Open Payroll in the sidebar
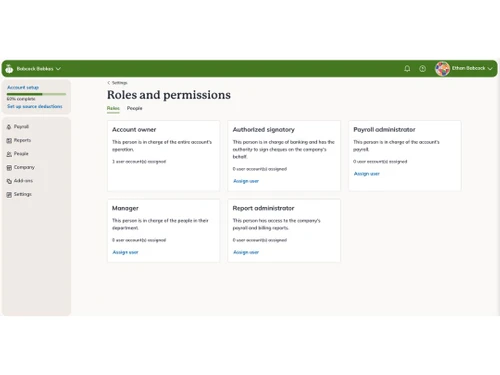Image resolution: width=500 pixels, height=375 pixels. pyautogui.click(x=21, y=127)
